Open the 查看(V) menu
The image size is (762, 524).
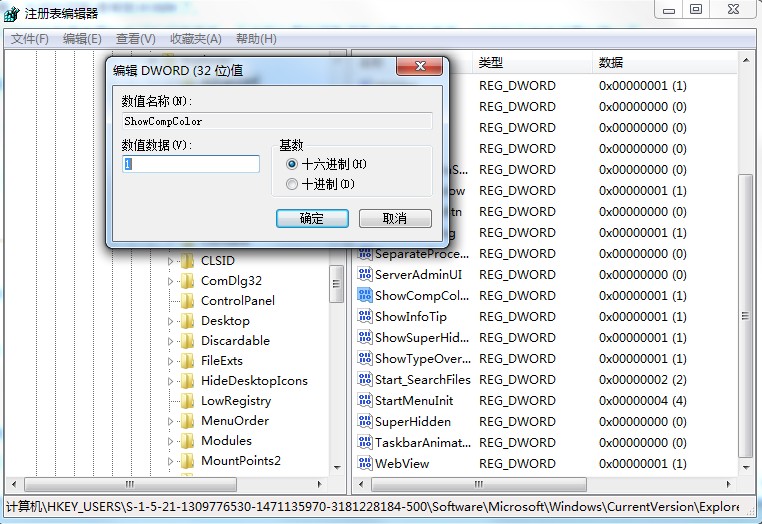pos(136,39)
